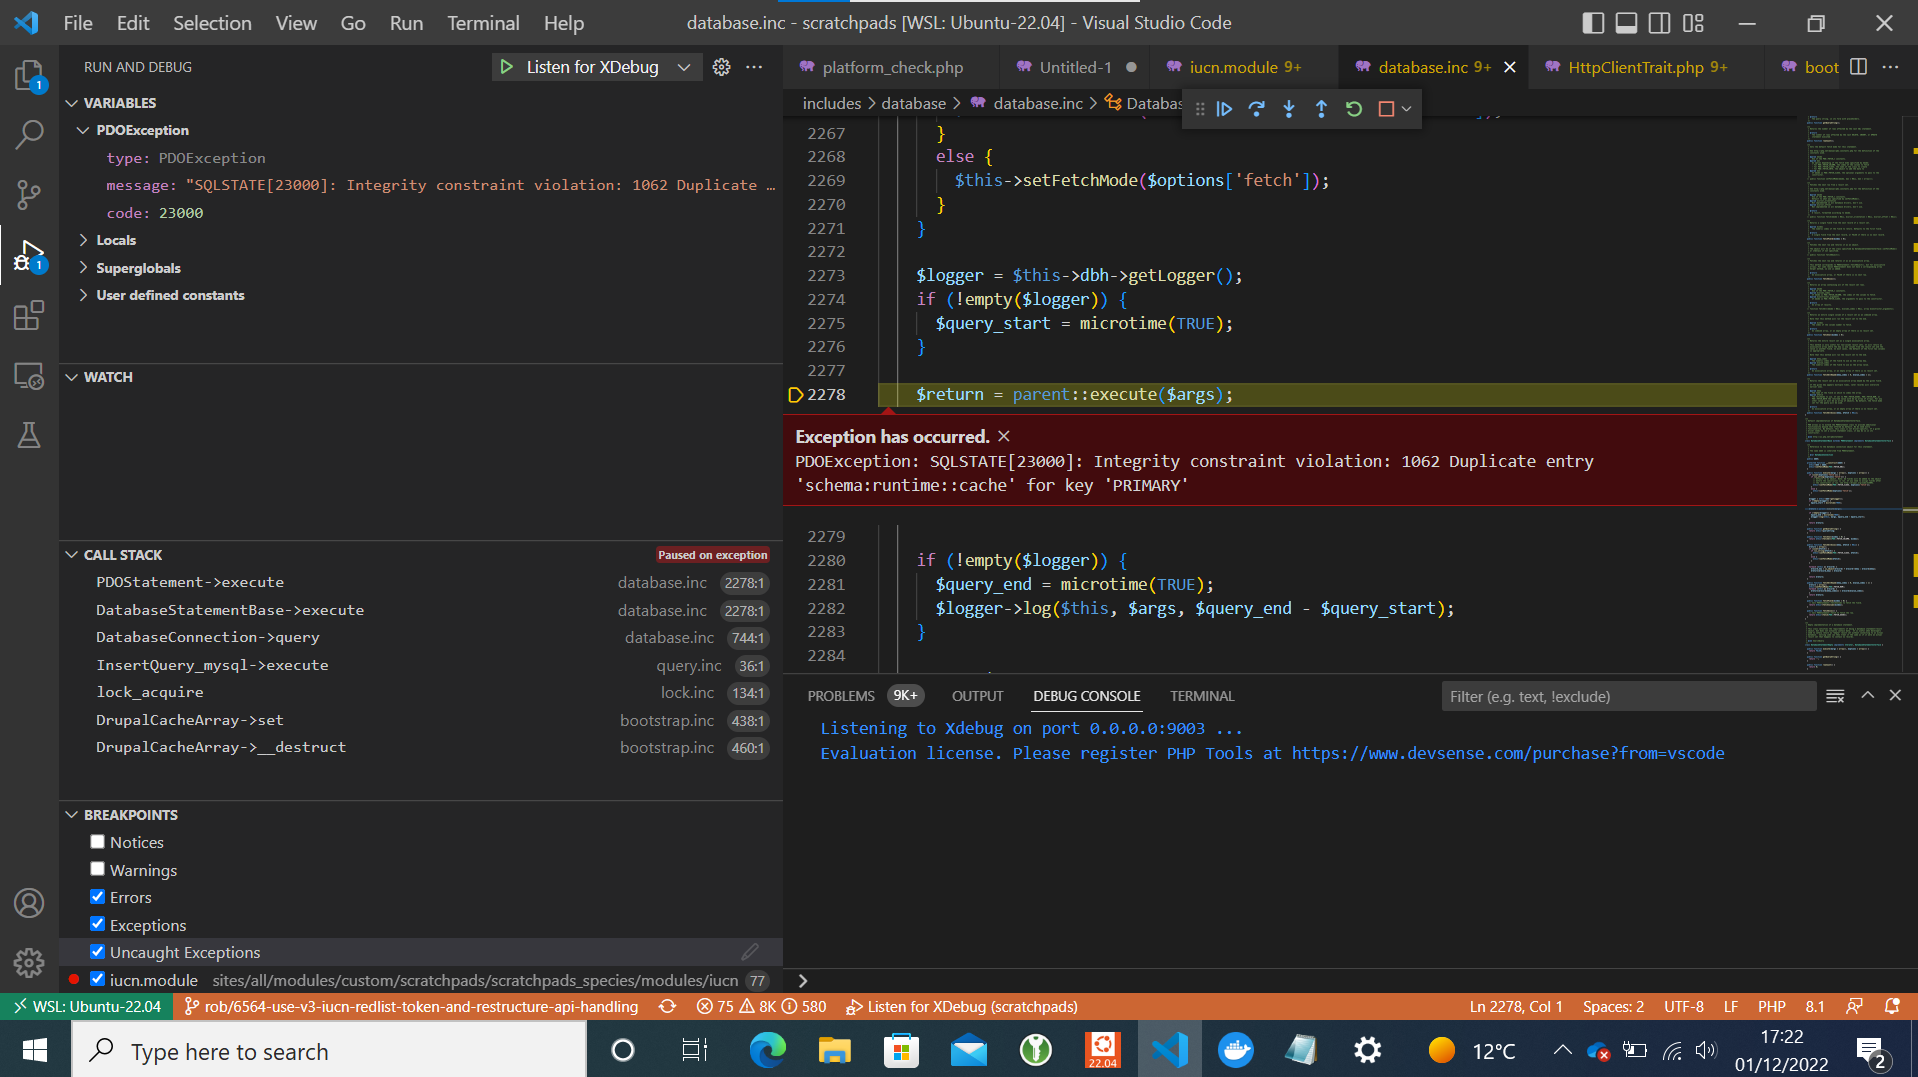
Task: Open the Source Control view
Action: (x=29, y=194)
